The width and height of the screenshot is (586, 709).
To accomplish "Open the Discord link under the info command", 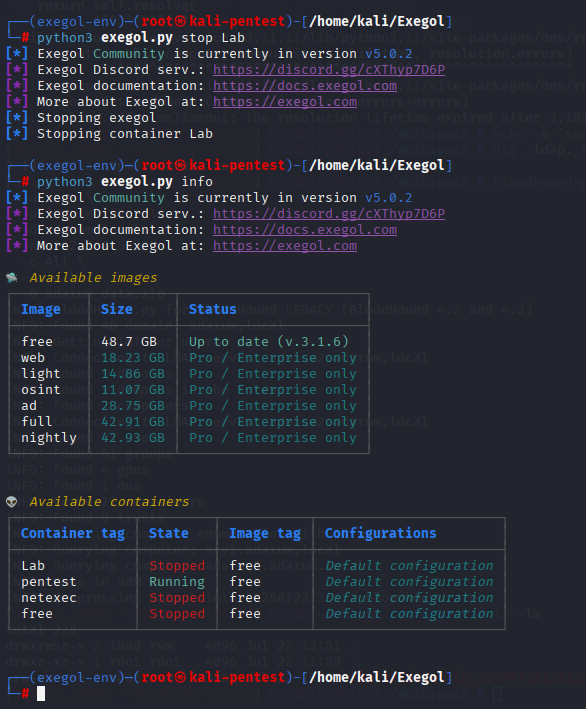I will pos(329,213).
